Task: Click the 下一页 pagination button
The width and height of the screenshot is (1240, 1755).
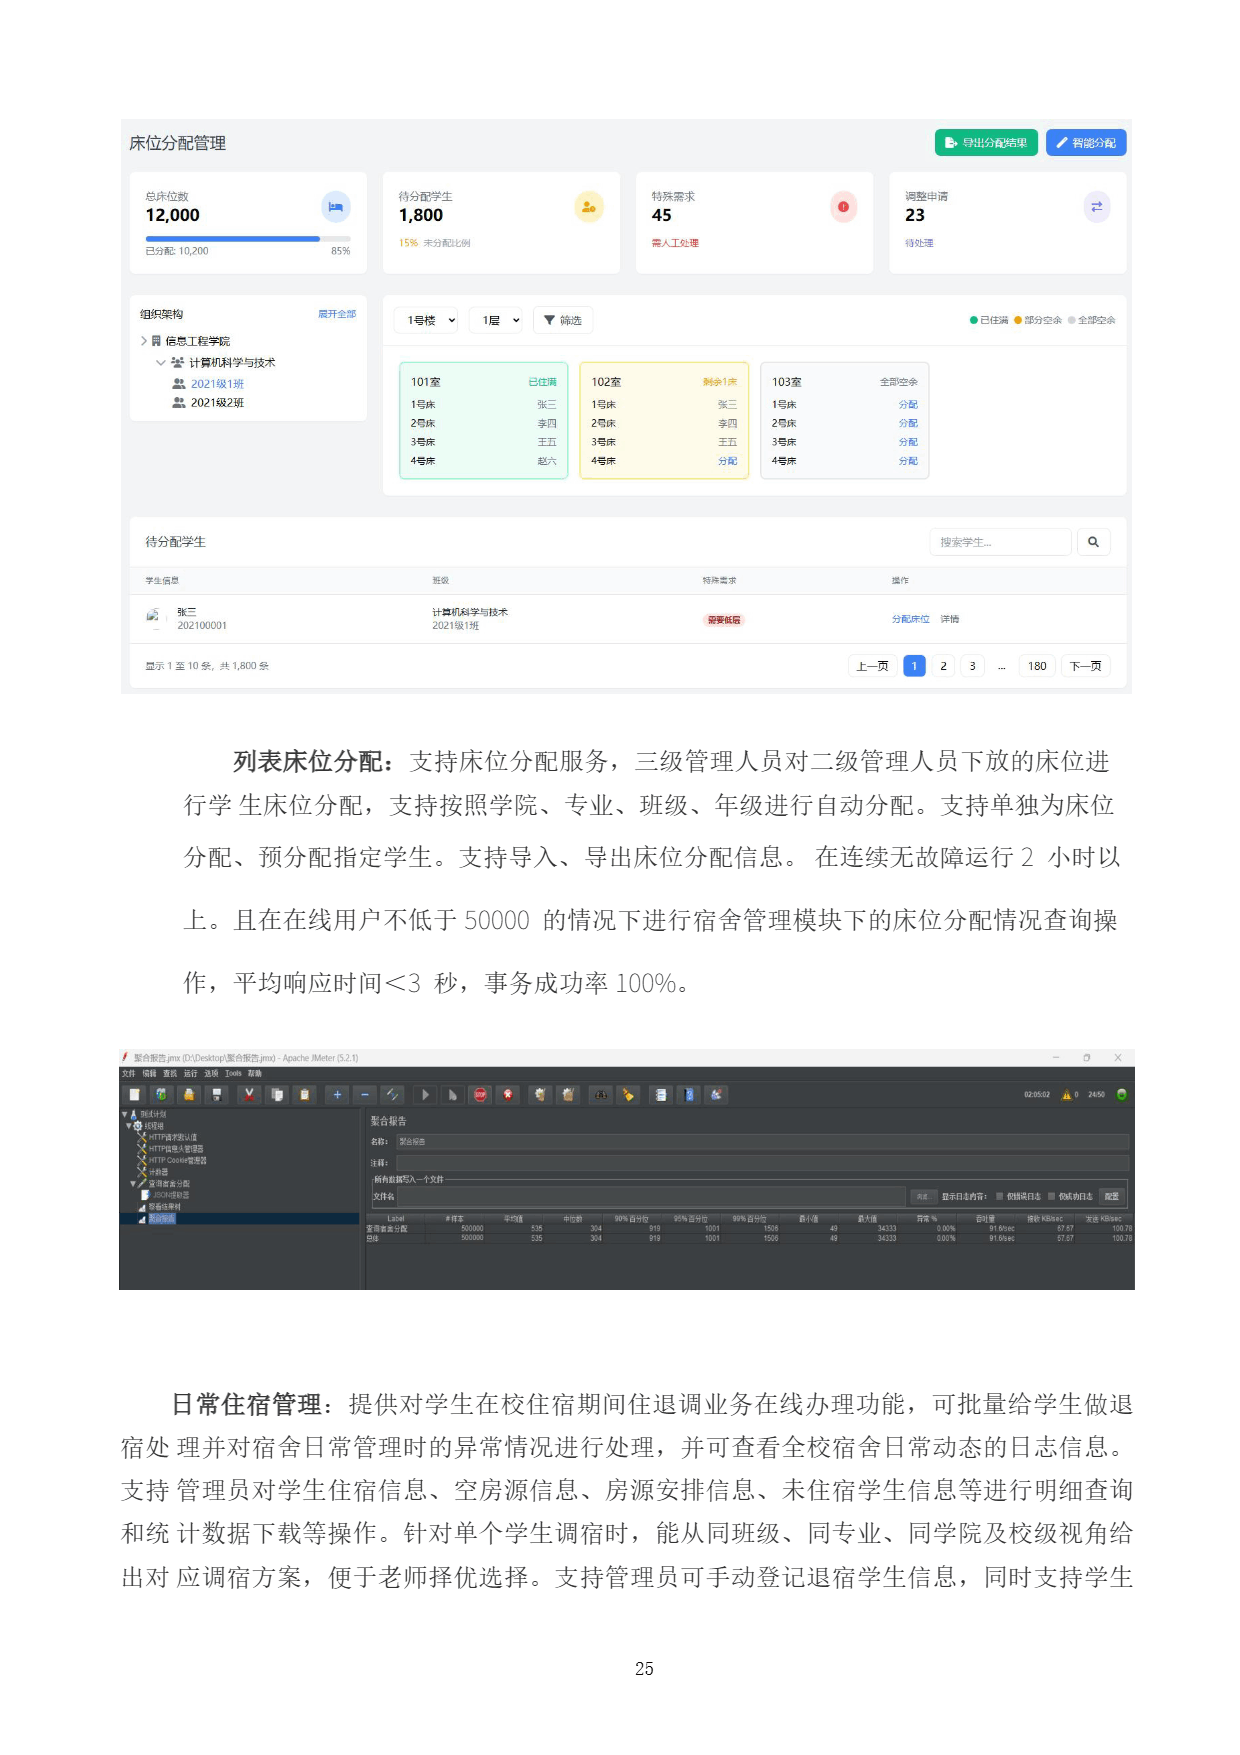Action: coord(1085,666)
